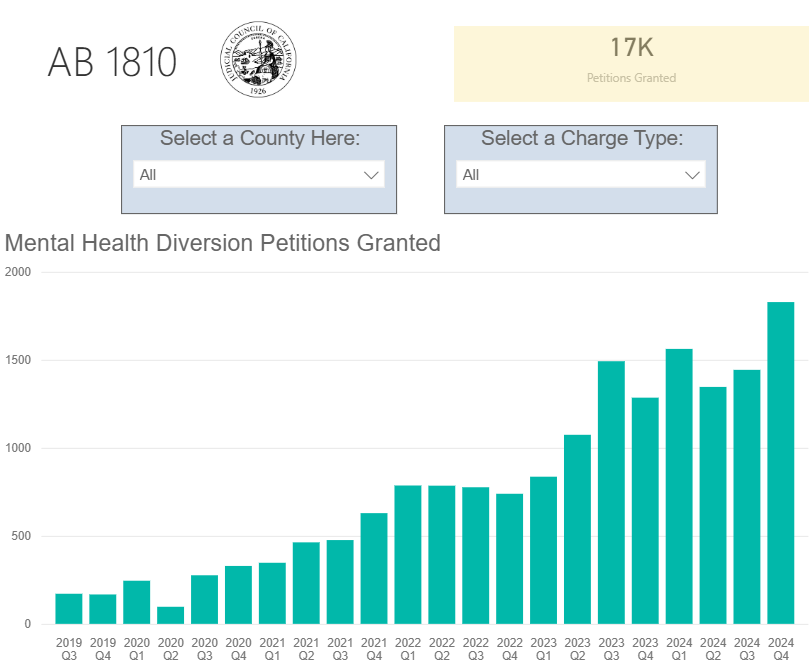The width and height of the screenshot is (809, 671).
Task: Click the Charge Type dropdown chevron arrow
Action: tap(692, 175)
